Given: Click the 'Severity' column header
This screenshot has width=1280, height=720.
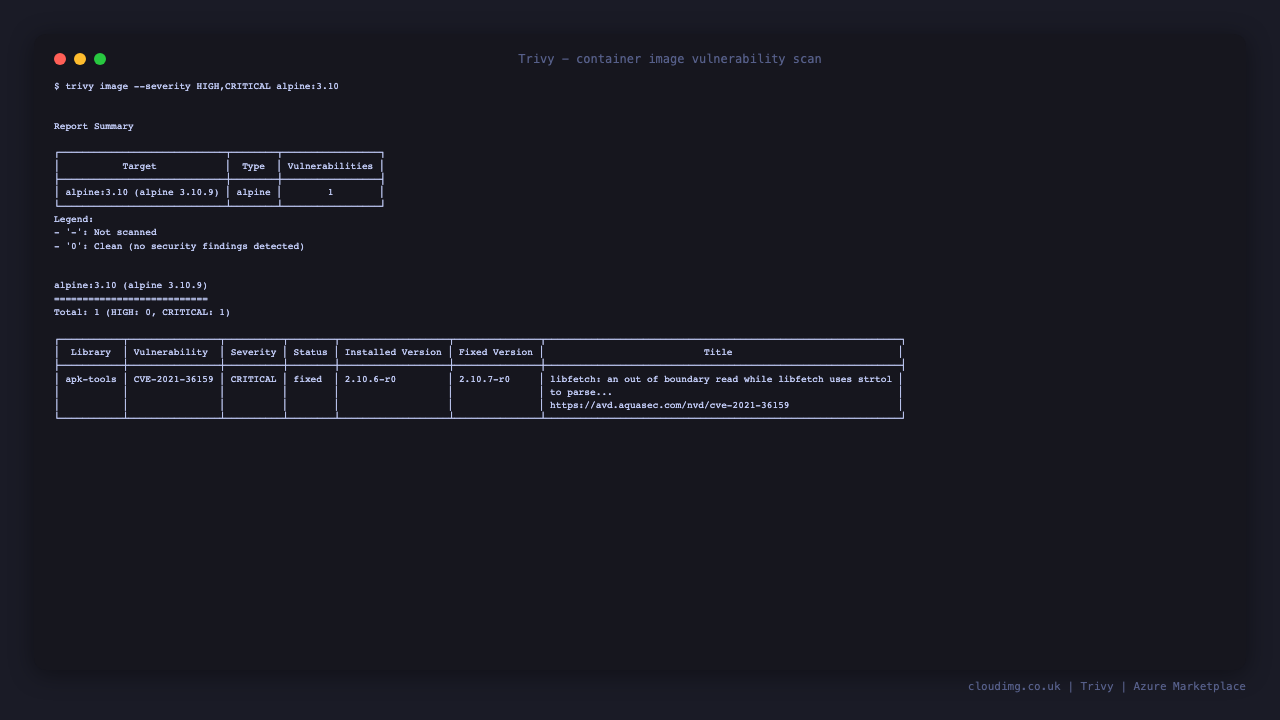Looking at the screenshot, I should point(253,352).
